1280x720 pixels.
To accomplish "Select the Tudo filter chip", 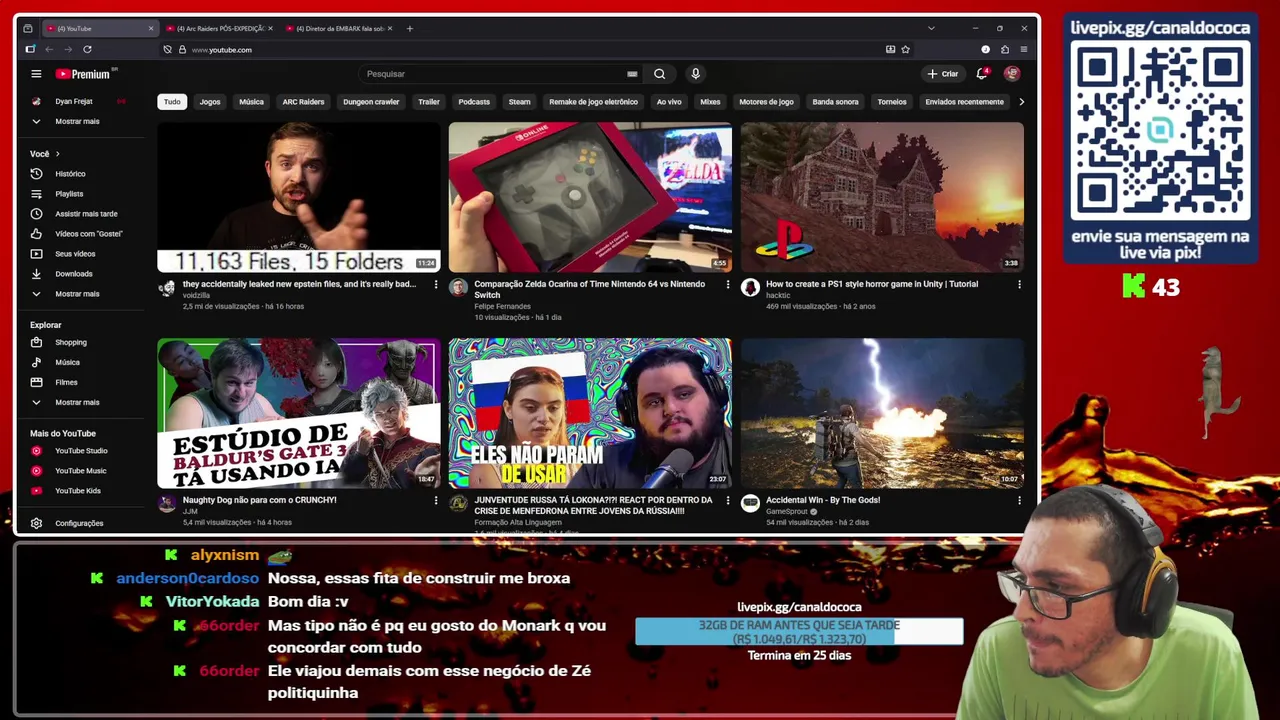I will click(x=172, y=102).
